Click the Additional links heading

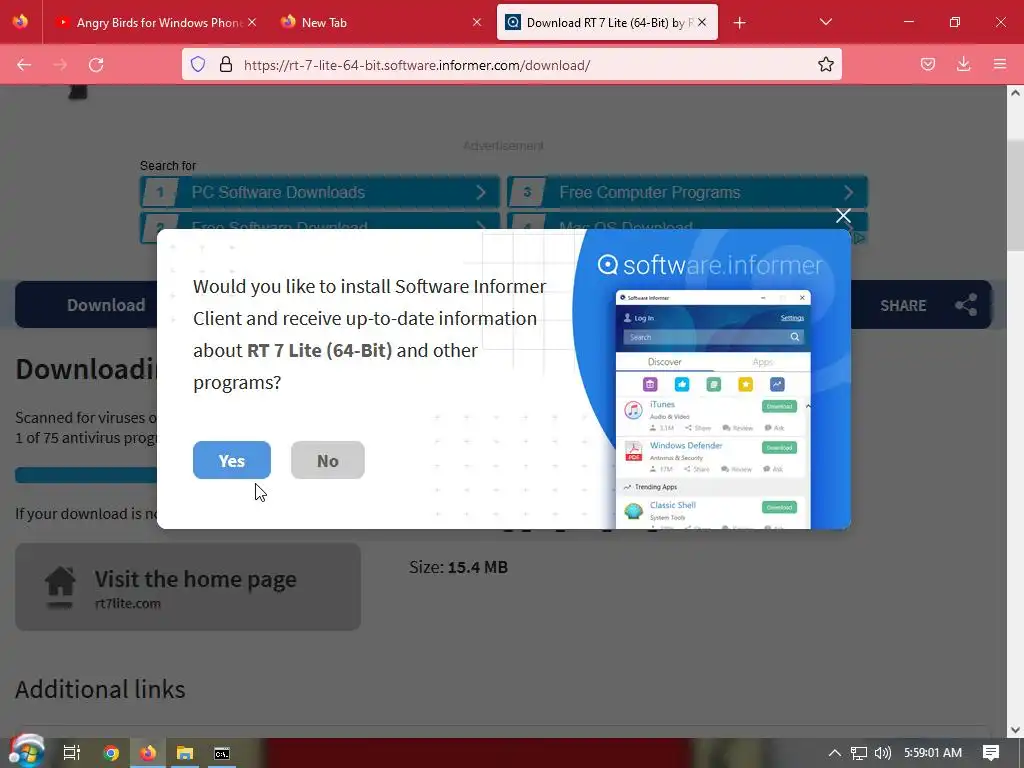pyautogui.click(x=100, y=690)
